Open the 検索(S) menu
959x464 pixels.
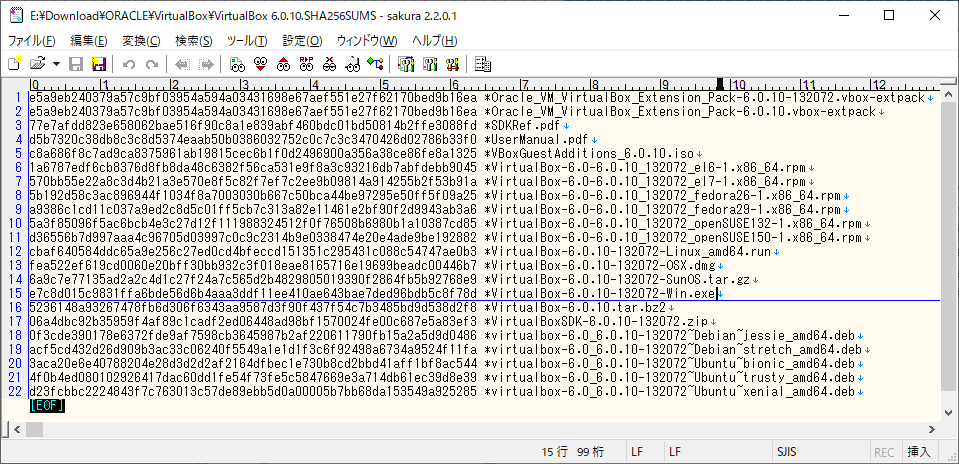click(193, 41)
